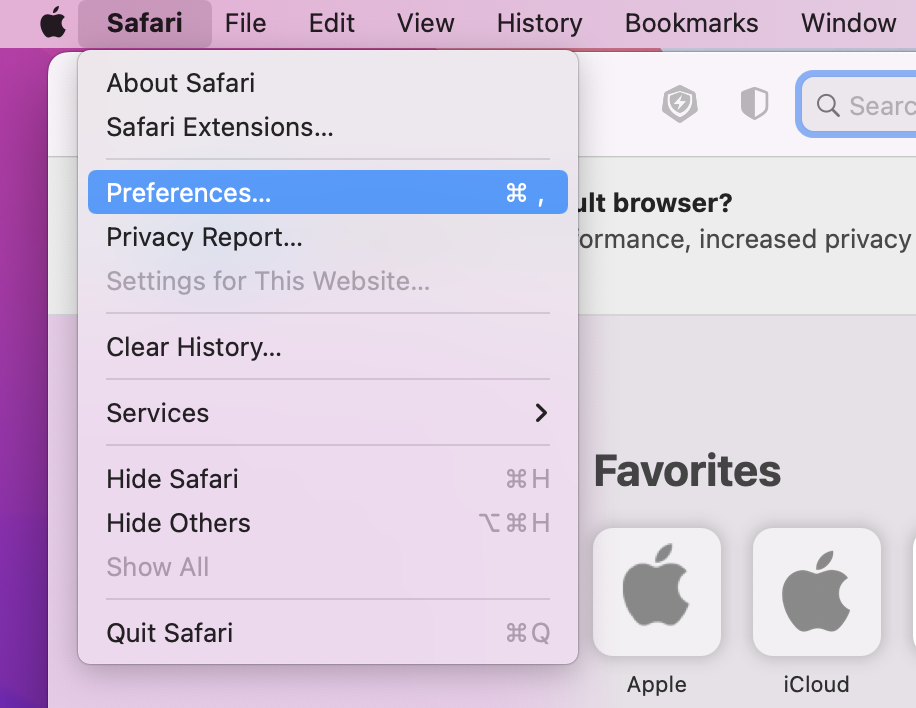Click the lightning shield extension icon
This screenshot has width=916, height=708.
680,104
